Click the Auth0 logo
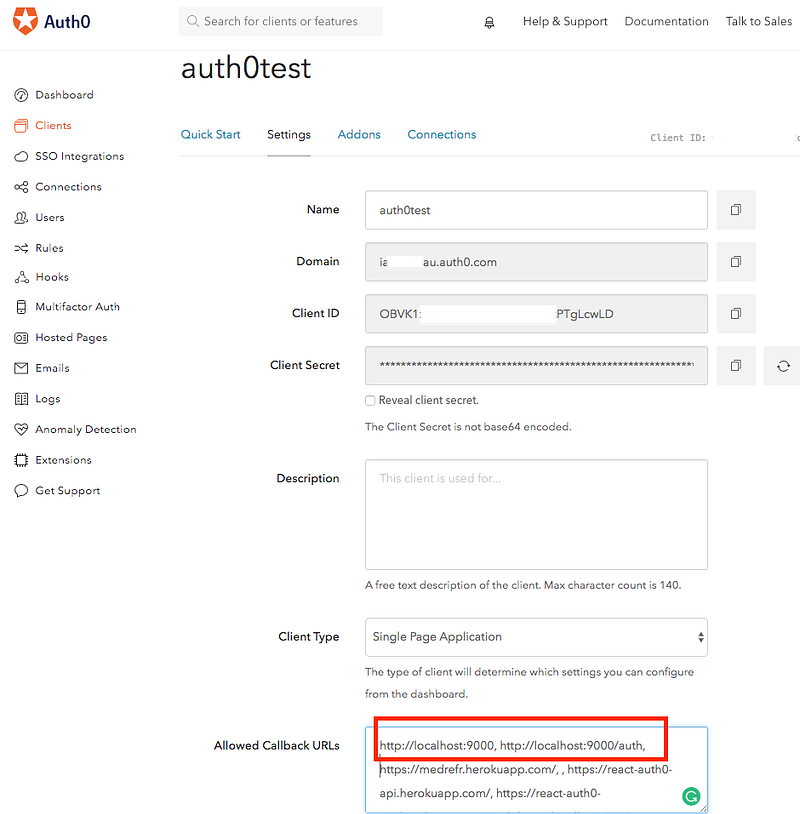The image size is (800, 814). pos(51,21)
